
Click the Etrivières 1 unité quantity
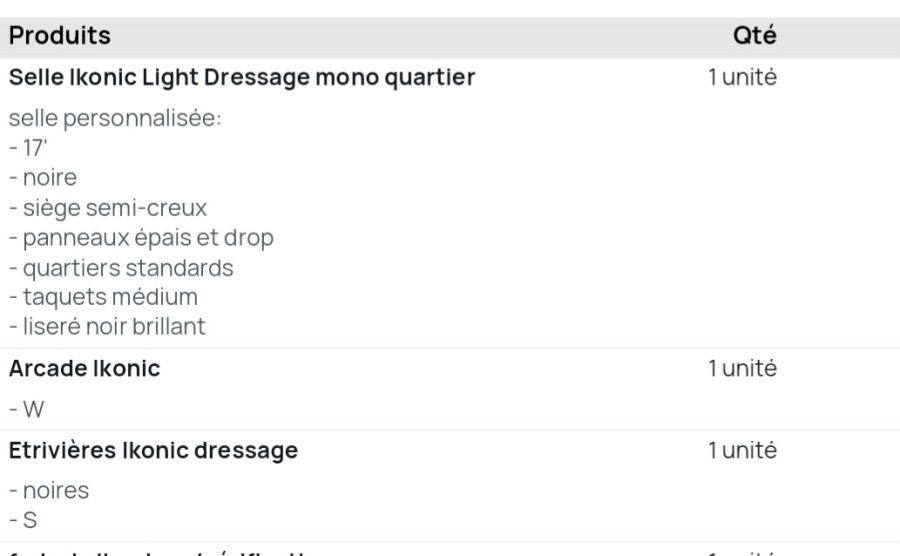pyautogui.click(x=742, y=450)
